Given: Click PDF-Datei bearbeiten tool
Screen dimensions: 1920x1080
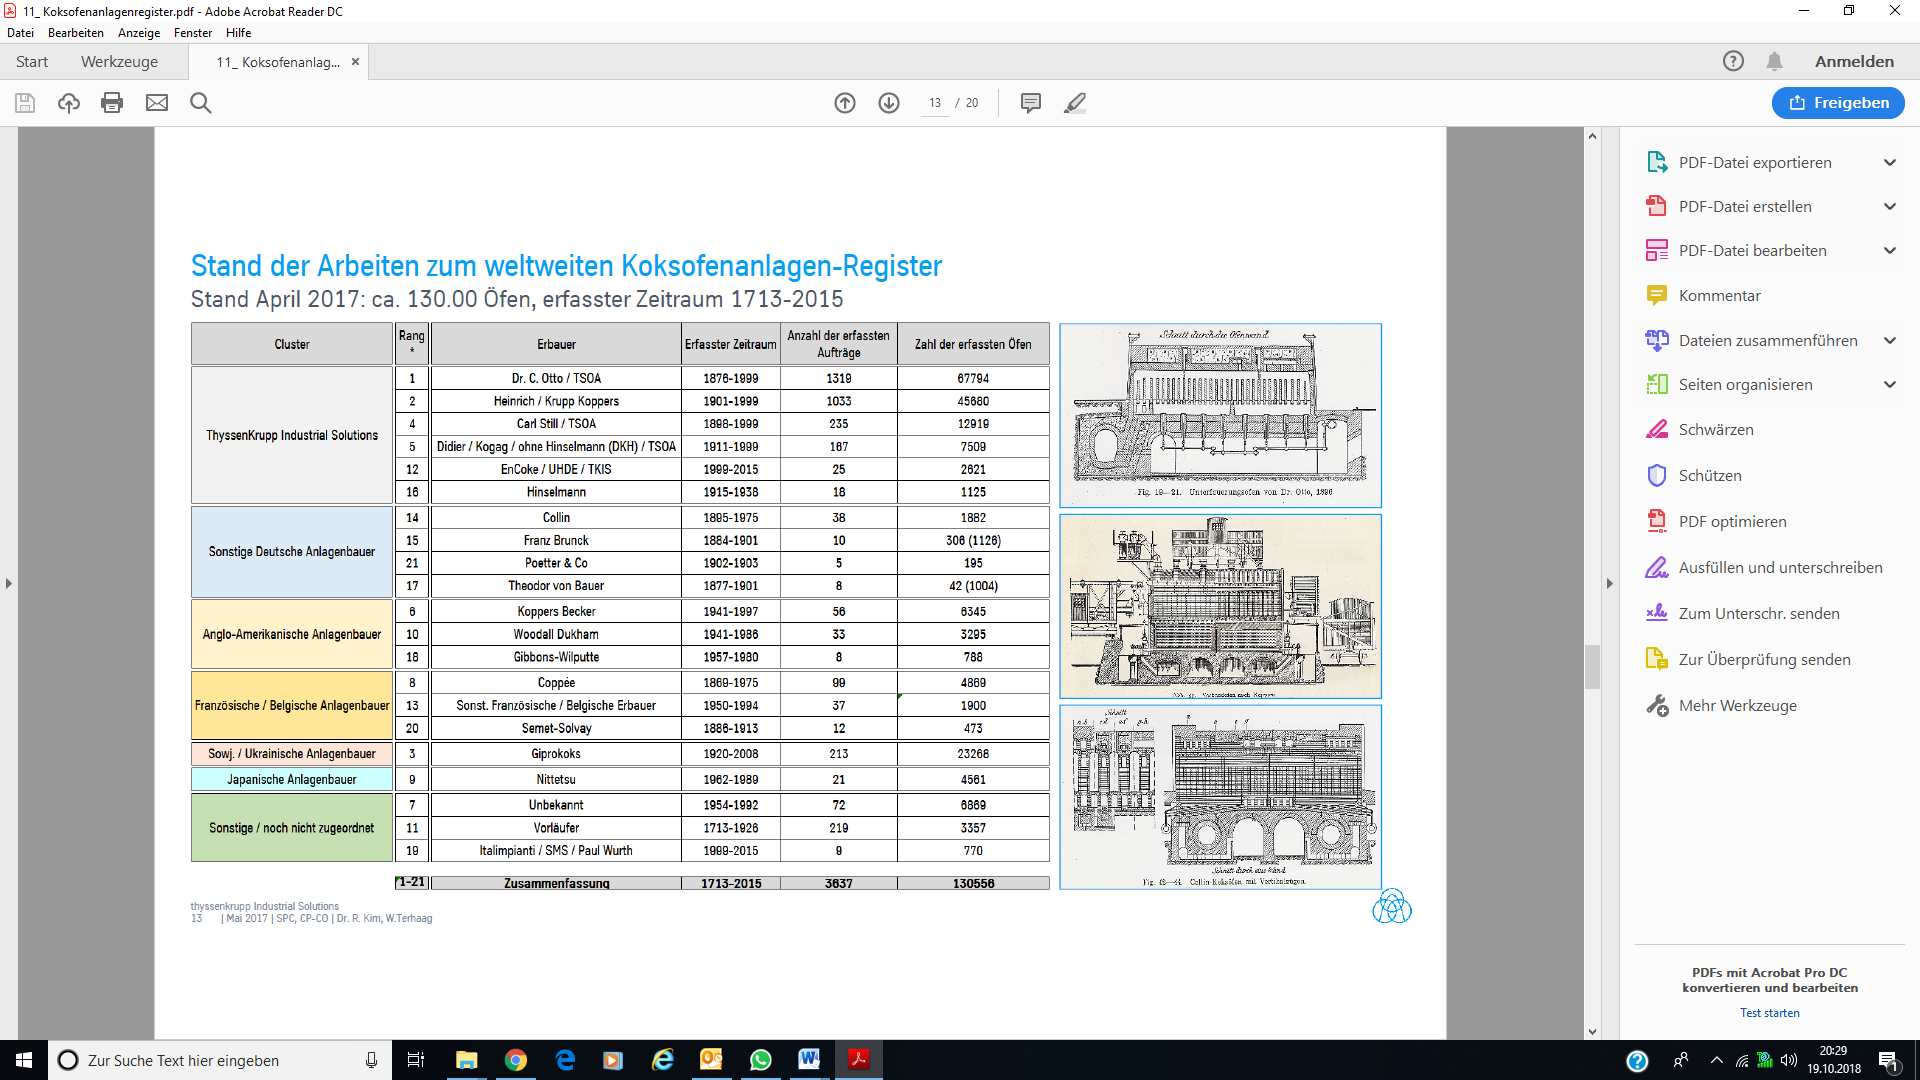Looking at the screenshot, I should click(1752, 250).
